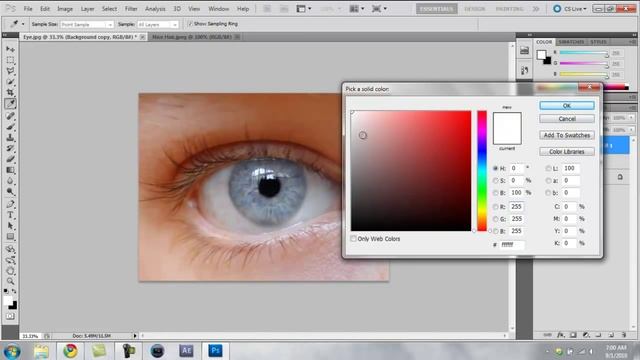
Task: Select the Eyedropper tool in toolbox
Action: pyautogui.click(x=10, y=104)
